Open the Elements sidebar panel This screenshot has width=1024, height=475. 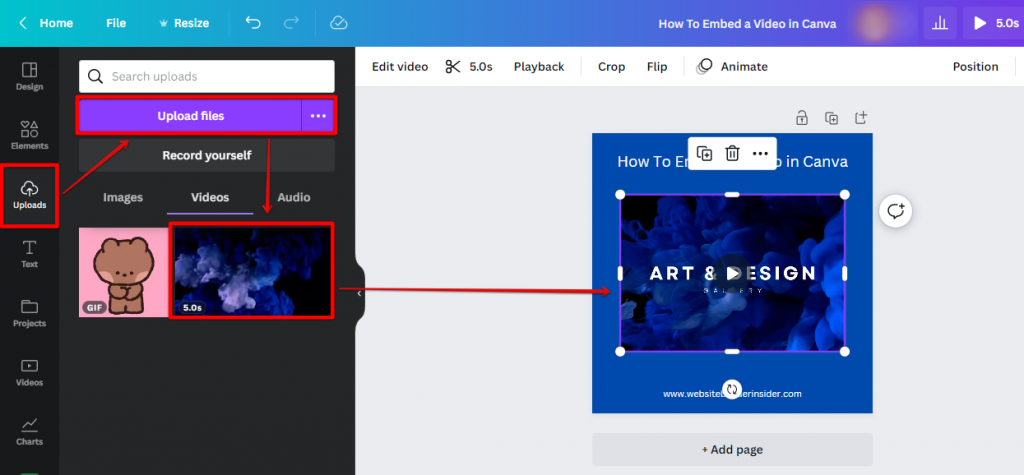(x=29, y=135)
